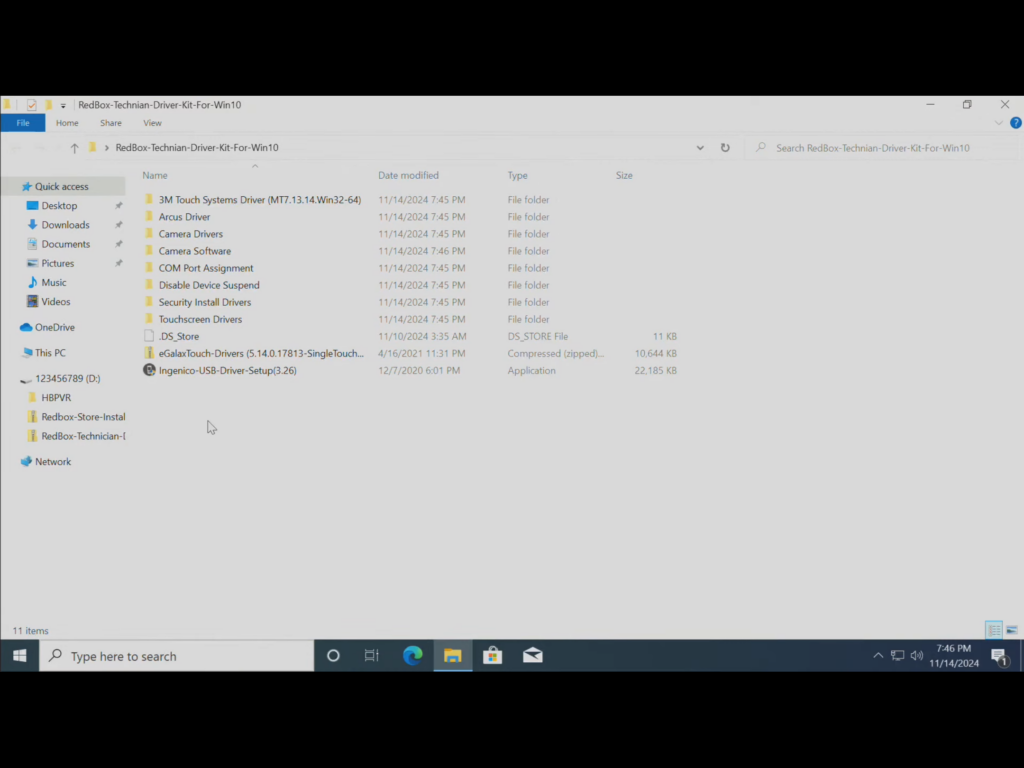This screenshot has width=1024, height=768.
Task: Open the blue File menu
Action: pyautogui.click(x=22, y=123)
